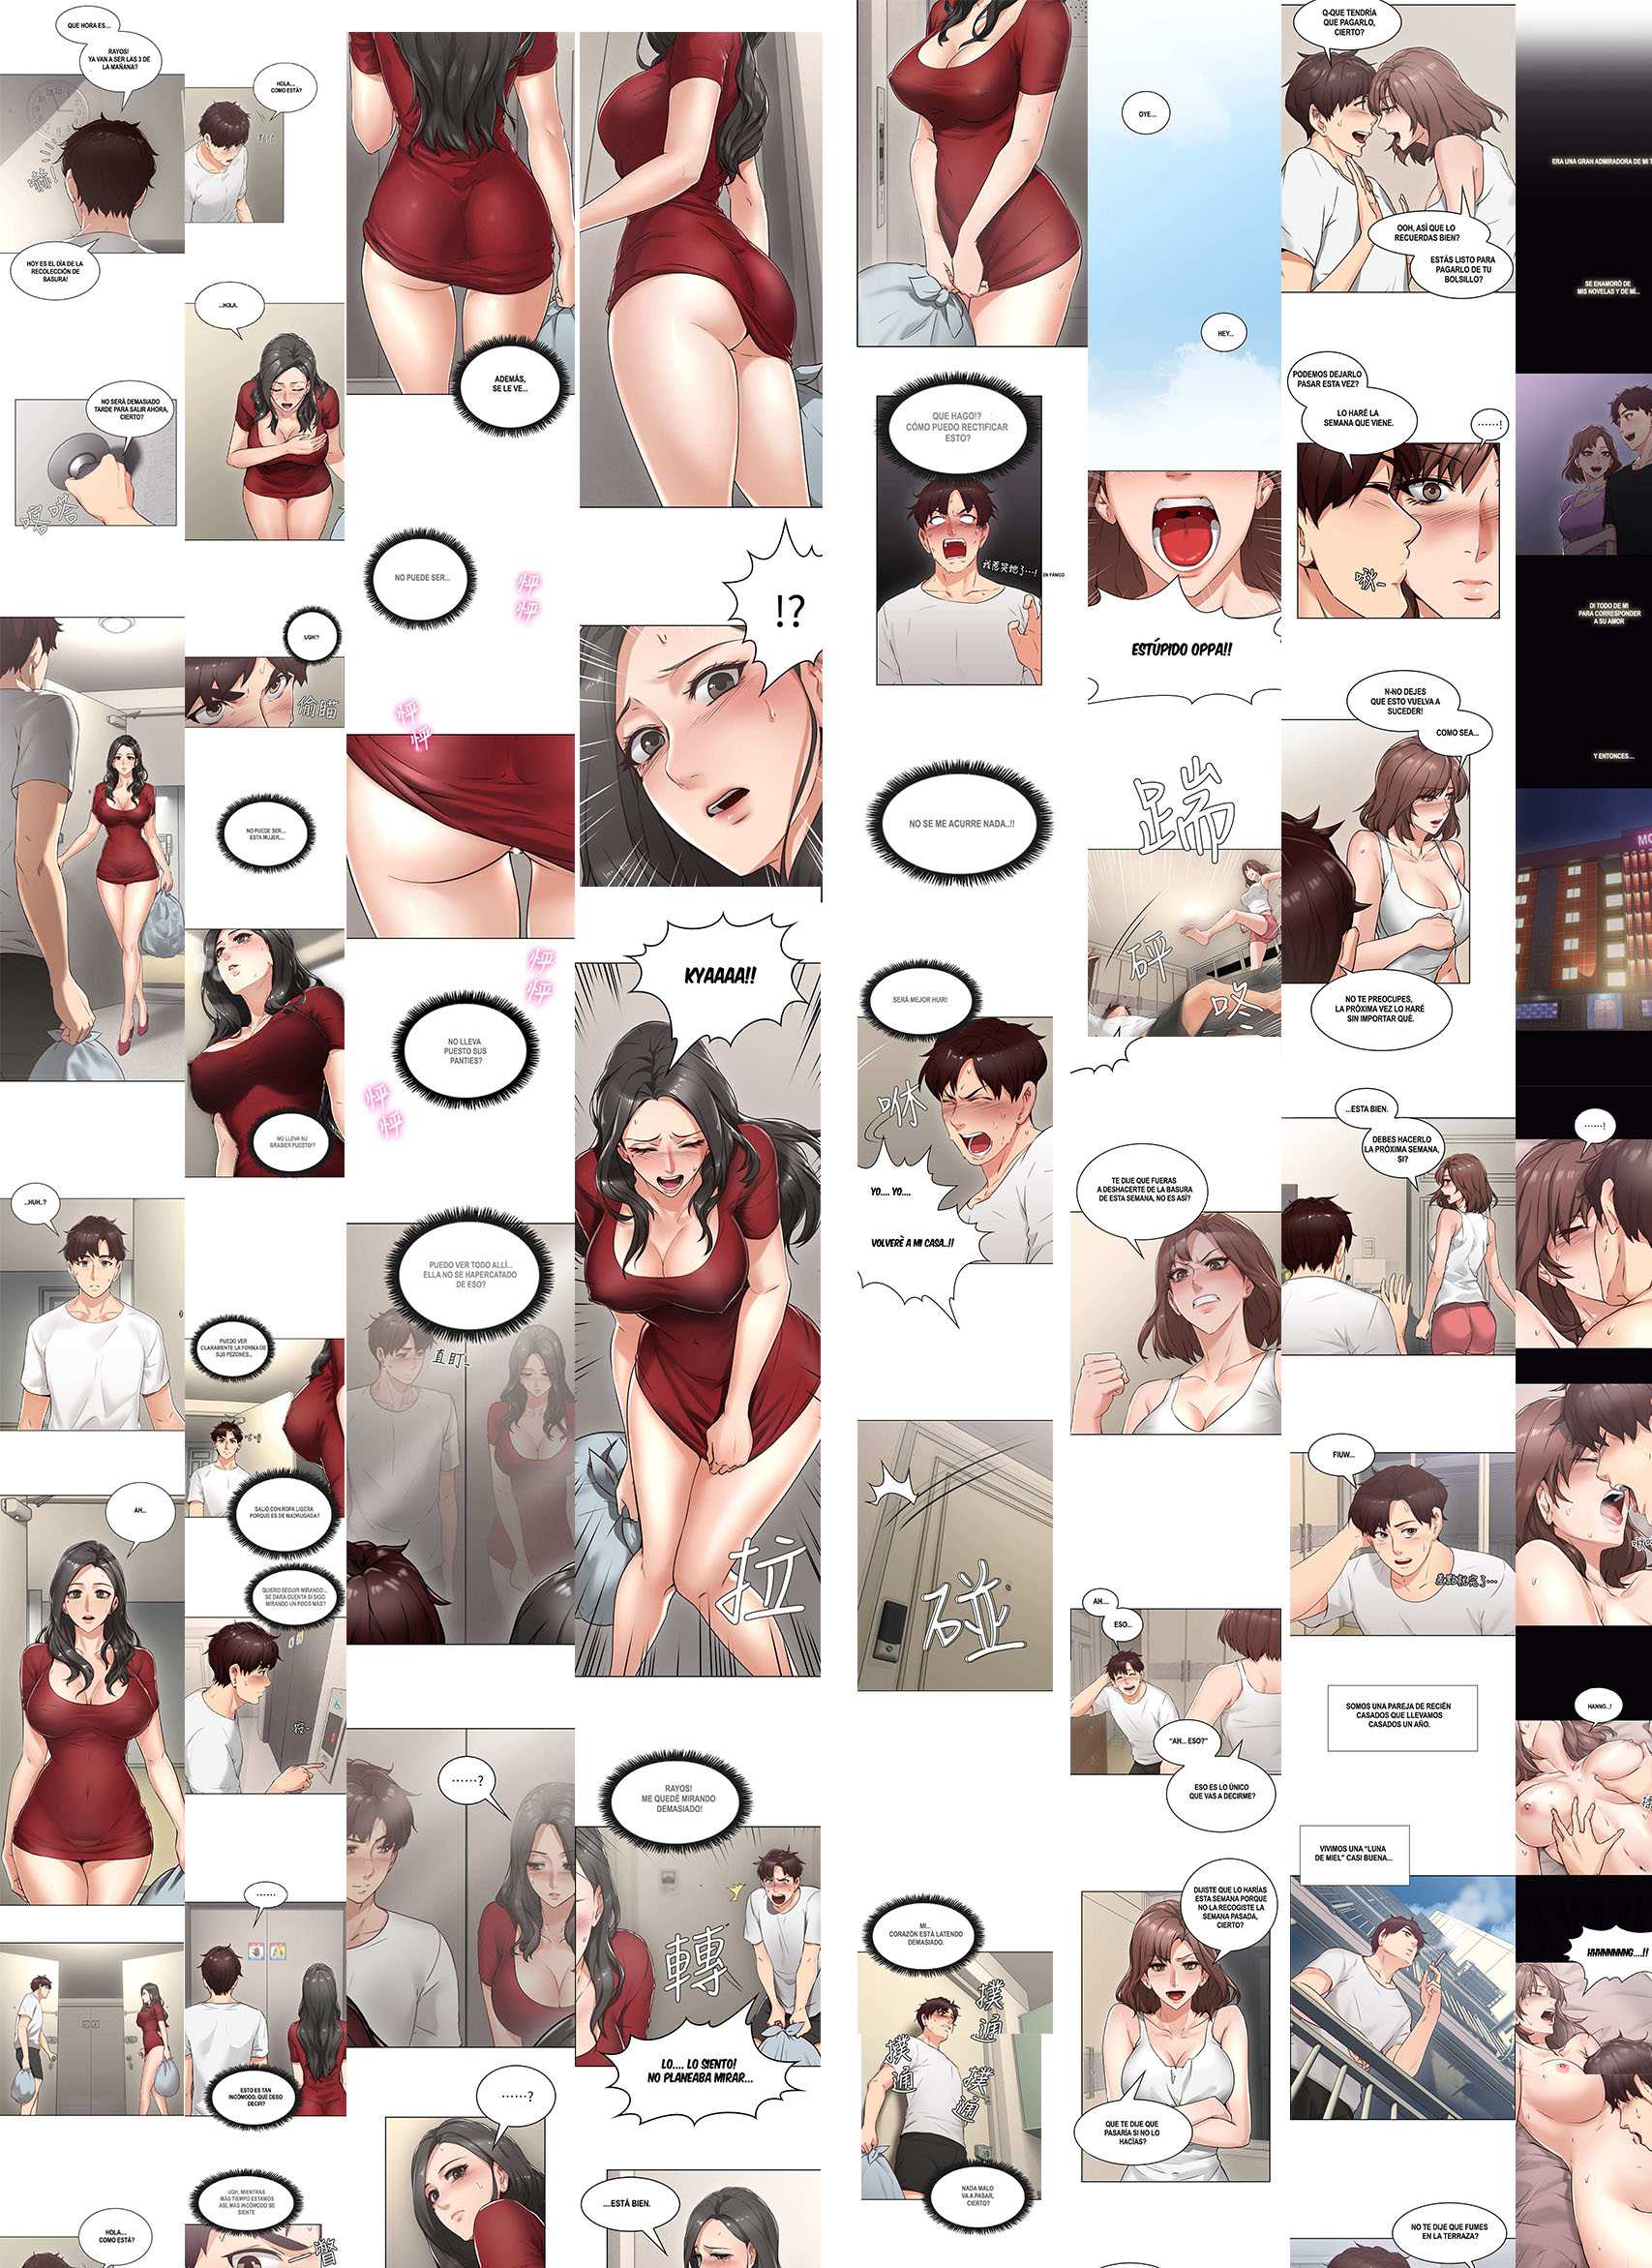The width and height of the screenshot is (1652, 2268).
Task: Click the "ADEMÁS, SE LE VE..." thought bubble
Action: (511, 384)
